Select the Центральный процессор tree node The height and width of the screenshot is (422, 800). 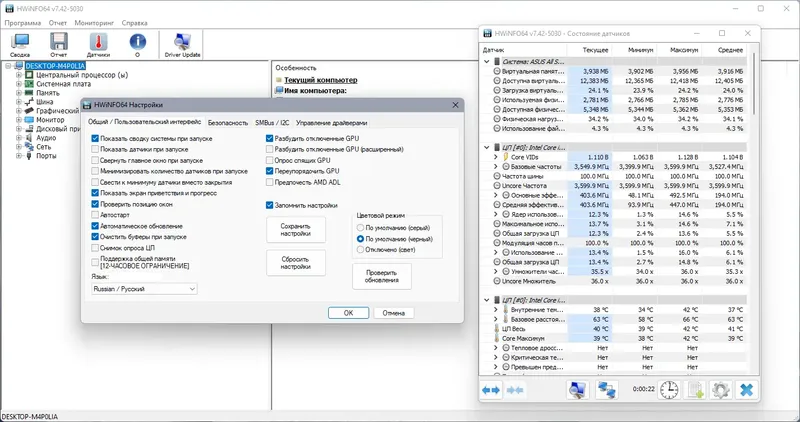(x=82, y=75)
